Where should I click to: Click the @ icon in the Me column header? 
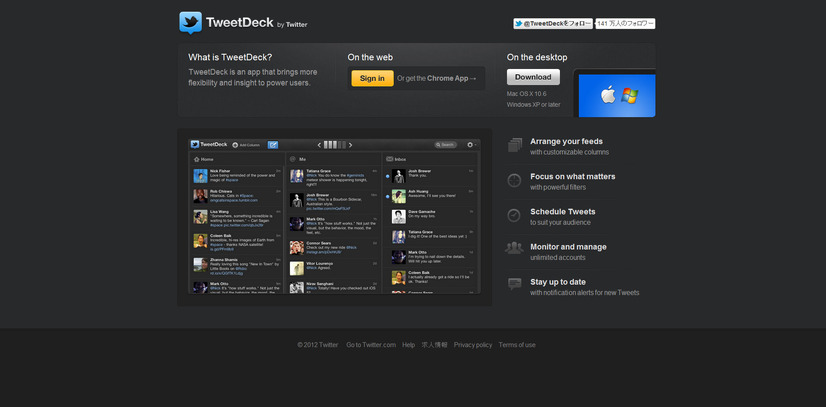pos(293,159)
